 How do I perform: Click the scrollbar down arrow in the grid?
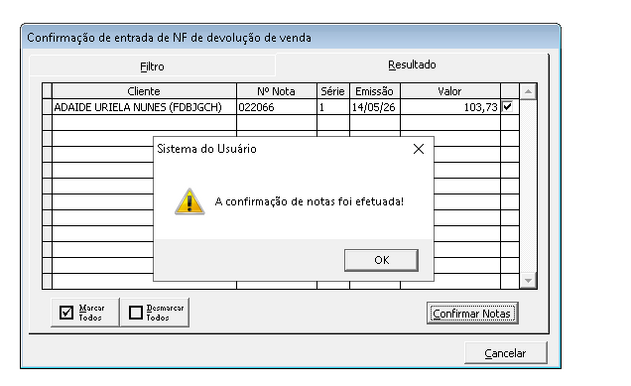pyautogui.click(x=528, y=280)
